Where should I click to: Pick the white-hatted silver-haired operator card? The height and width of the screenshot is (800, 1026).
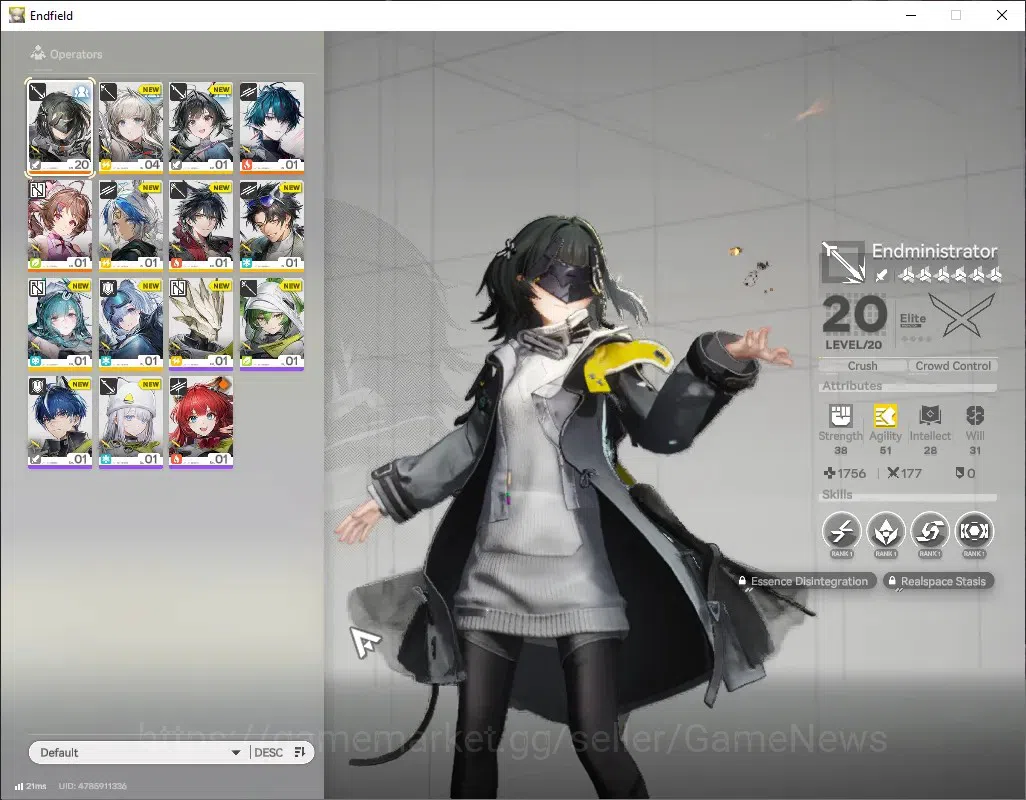(x=131, y=422)
